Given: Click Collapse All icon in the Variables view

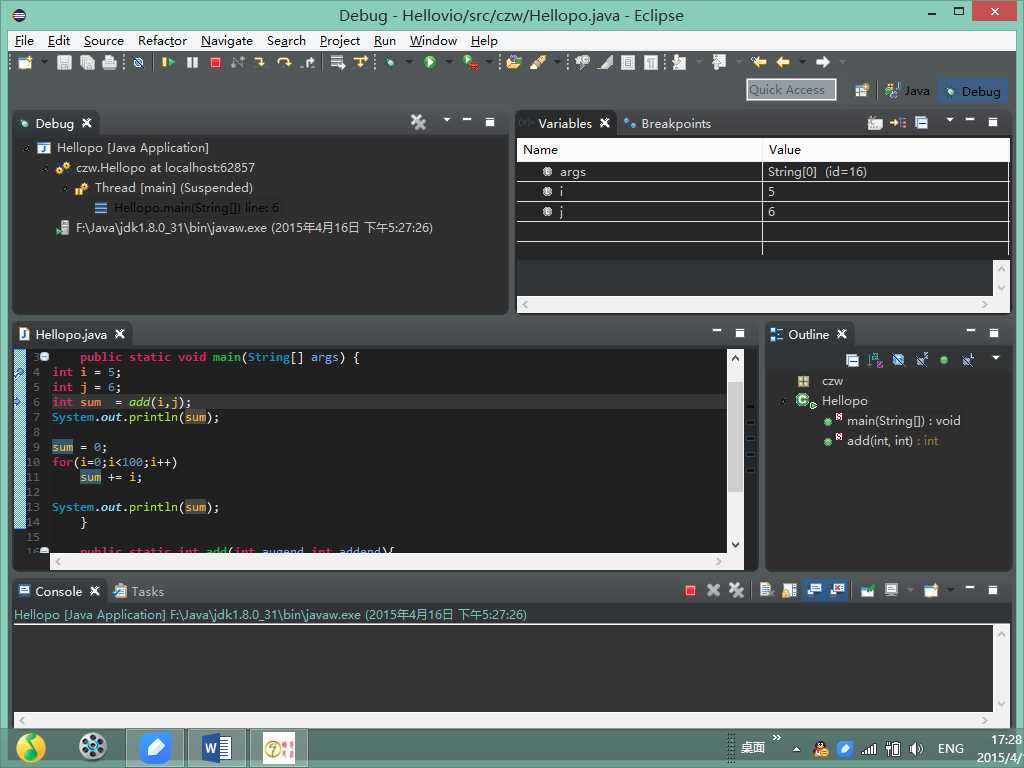Looking at the screenshot, I should click(x=921, y=122).
